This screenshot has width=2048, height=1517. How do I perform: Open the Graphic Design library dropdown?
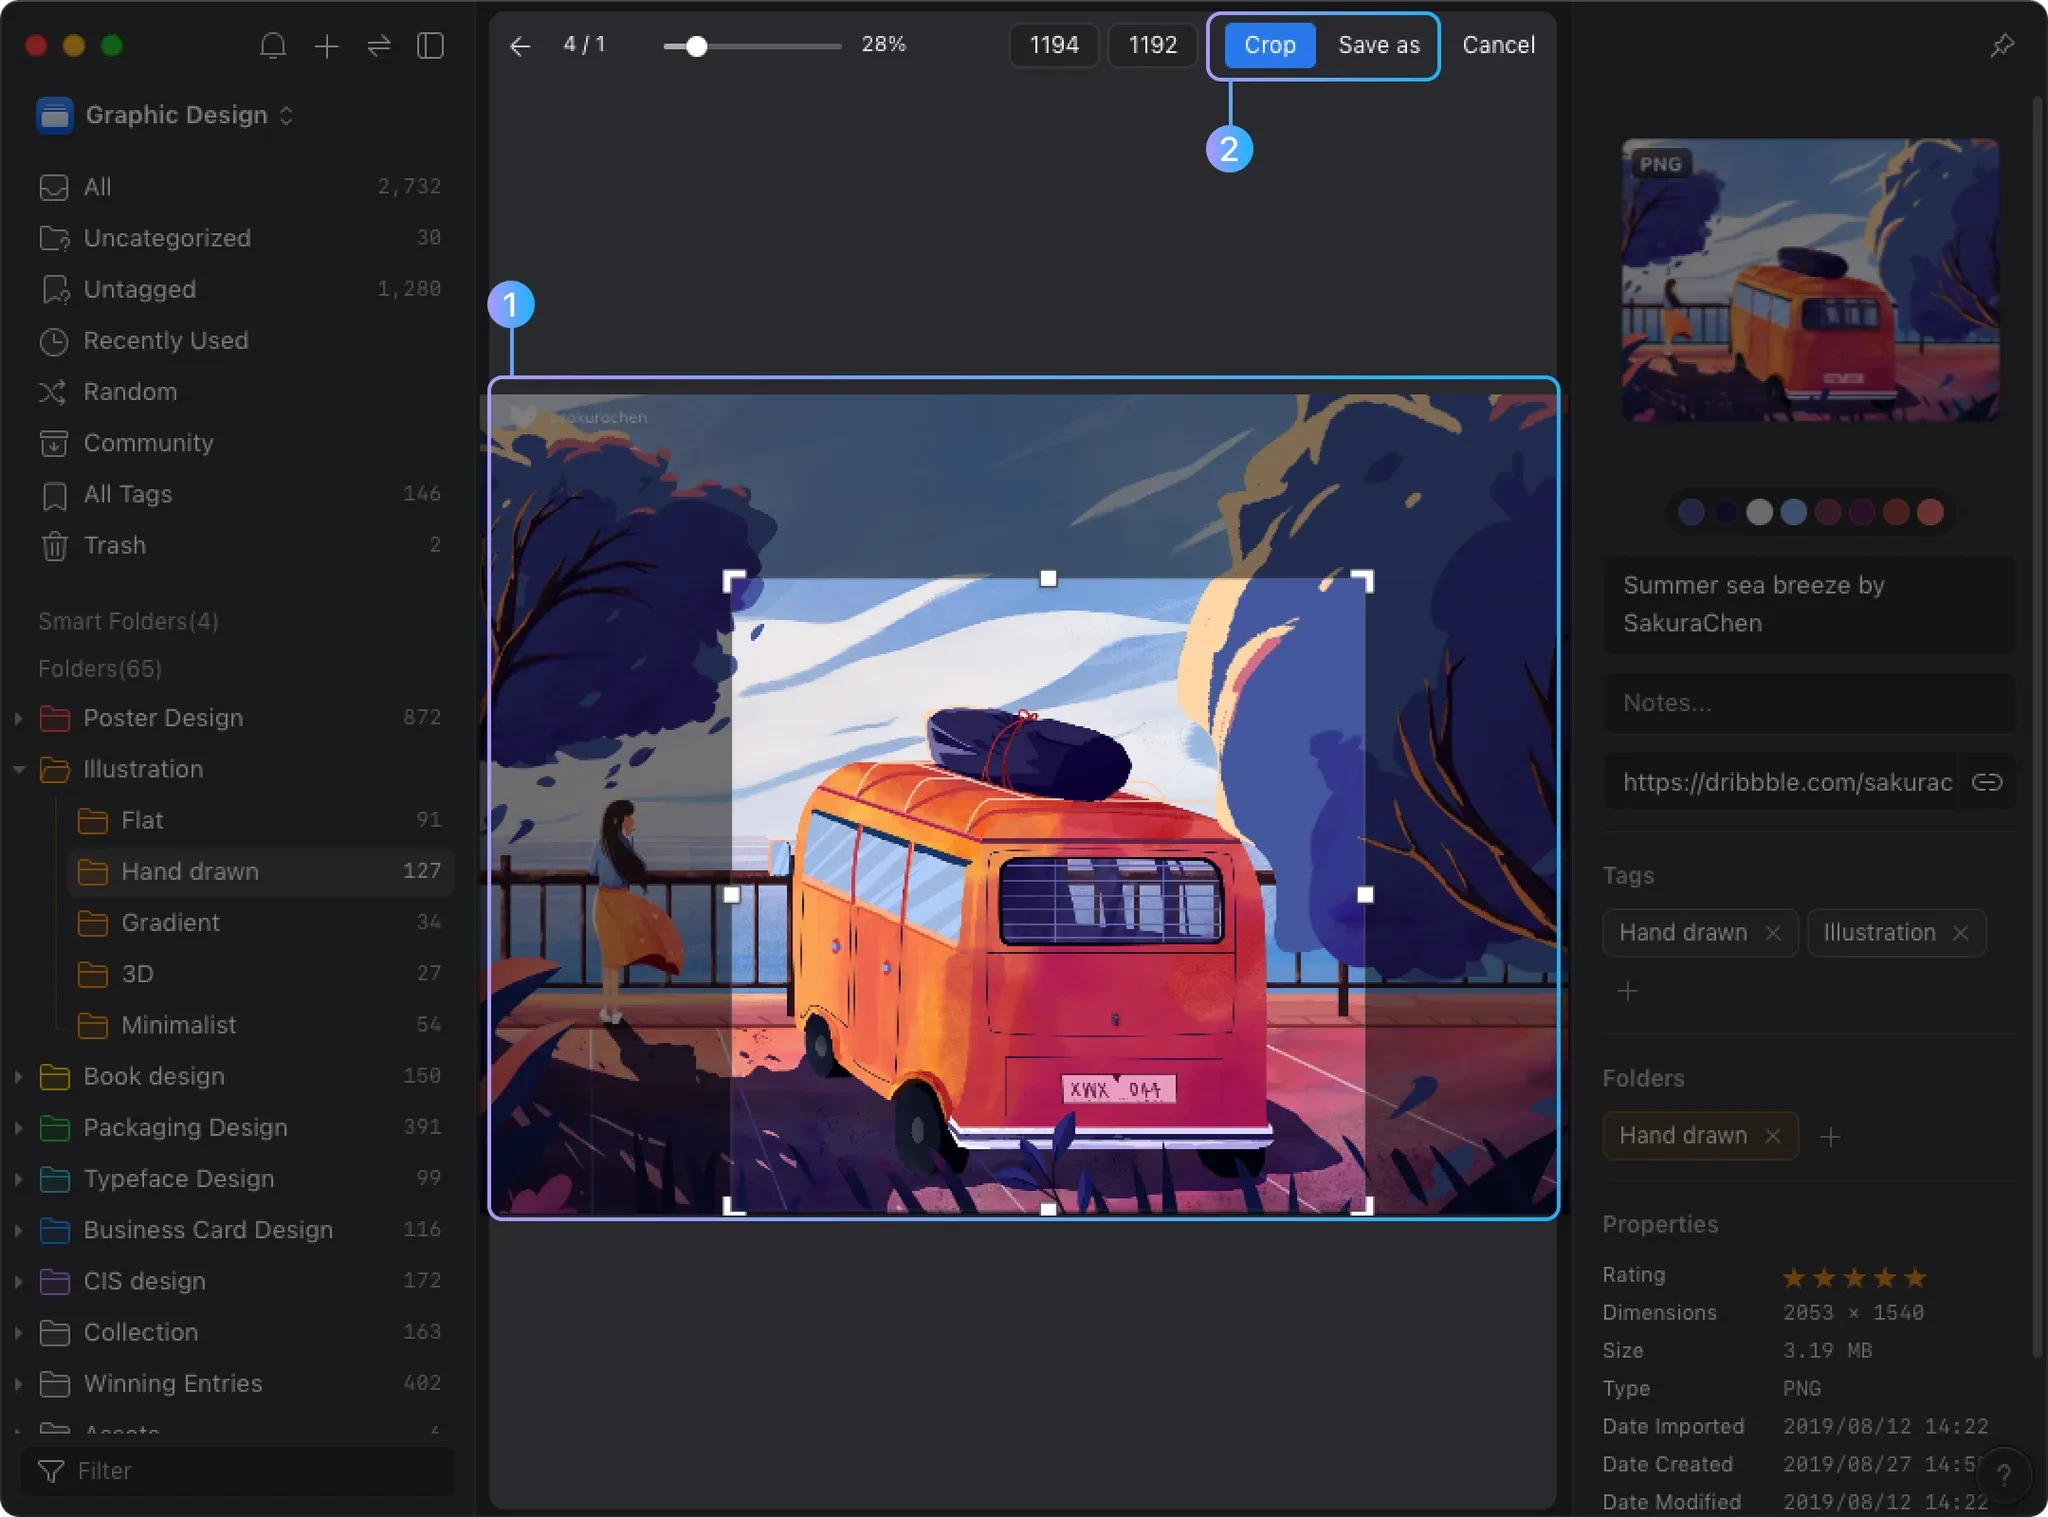[x=166, y=115]
